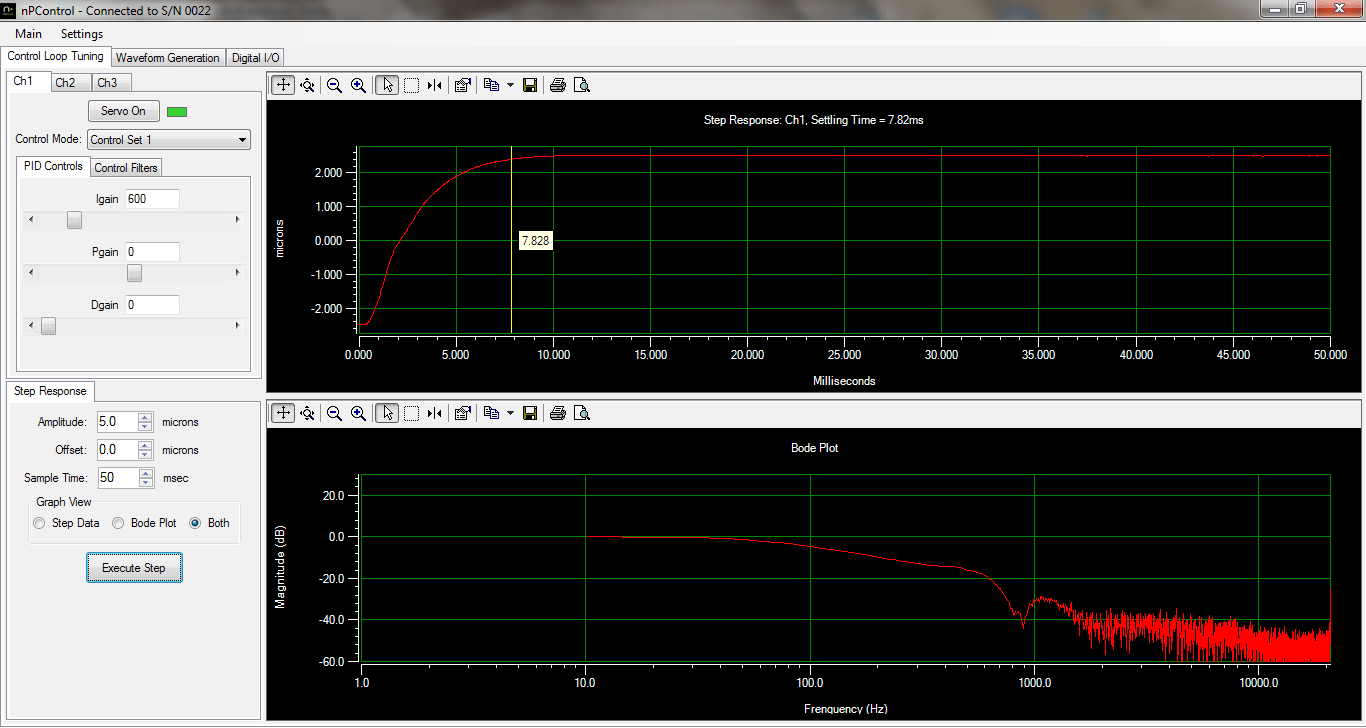Select the Bode Plot graph view radio button

(x=144, y=523)
